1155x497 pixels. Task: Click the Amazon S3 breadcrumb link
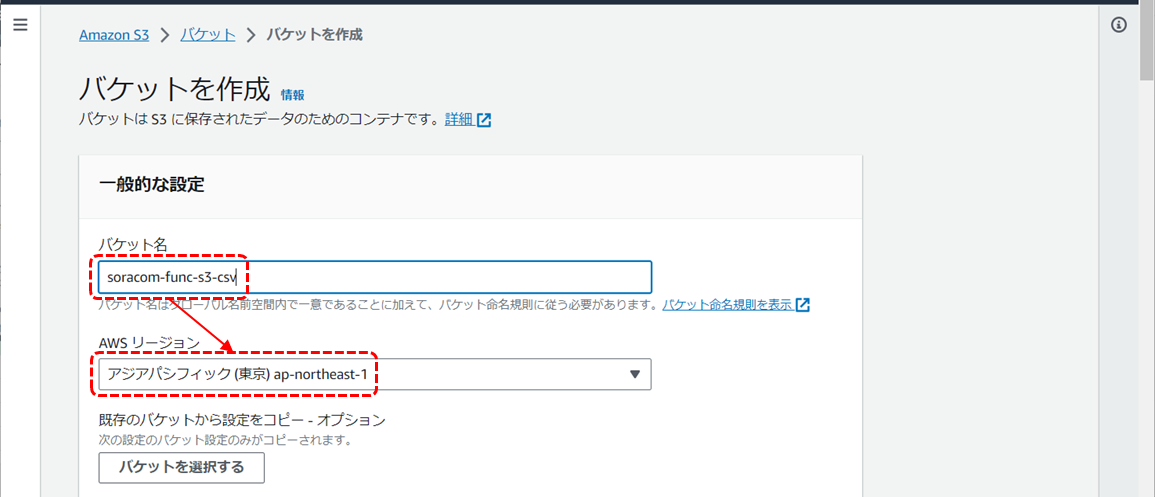tap(114, 35)
